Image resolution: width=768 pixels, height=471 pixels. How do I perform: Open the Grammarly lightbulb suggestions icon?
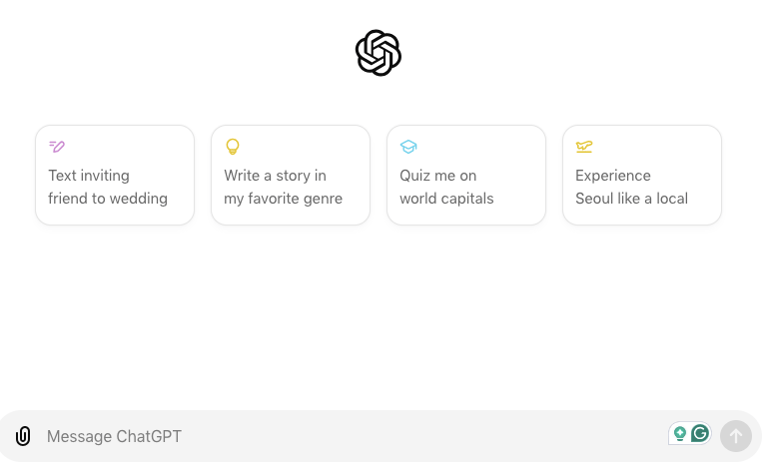(x=680, y=434)
